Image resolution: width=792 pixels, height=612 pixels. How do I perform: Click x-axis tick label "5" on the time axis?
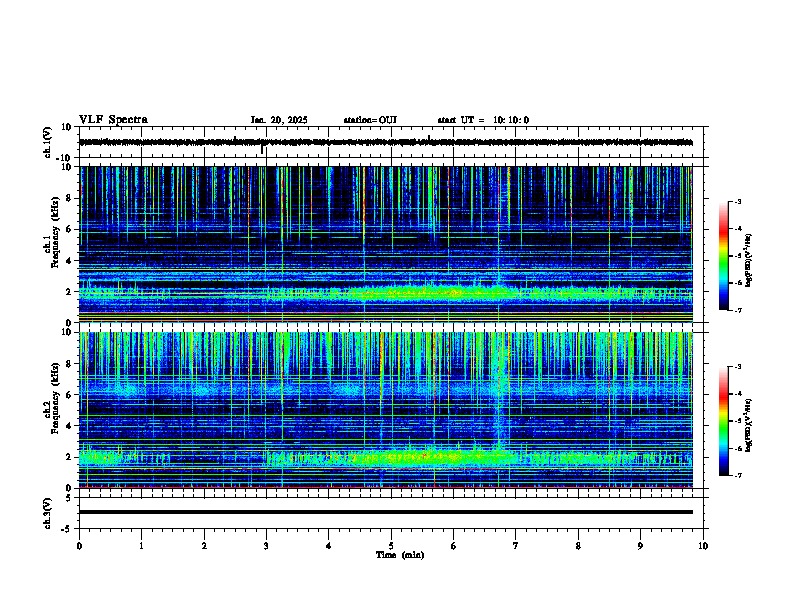click(391, 546)
